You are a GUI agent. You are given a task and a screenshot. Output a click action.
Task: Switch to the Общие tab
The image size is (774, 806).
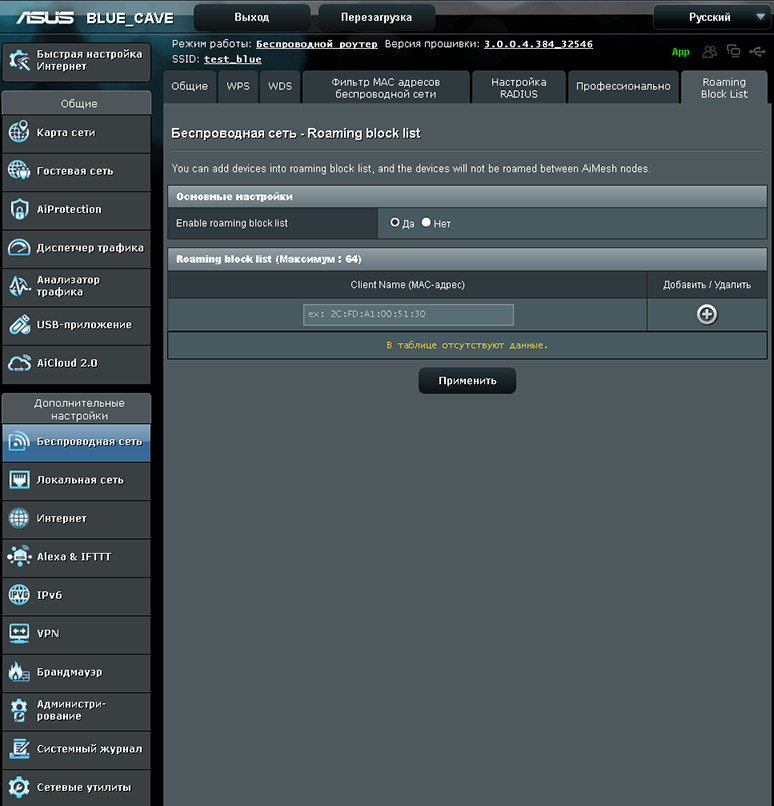[190, 86]
